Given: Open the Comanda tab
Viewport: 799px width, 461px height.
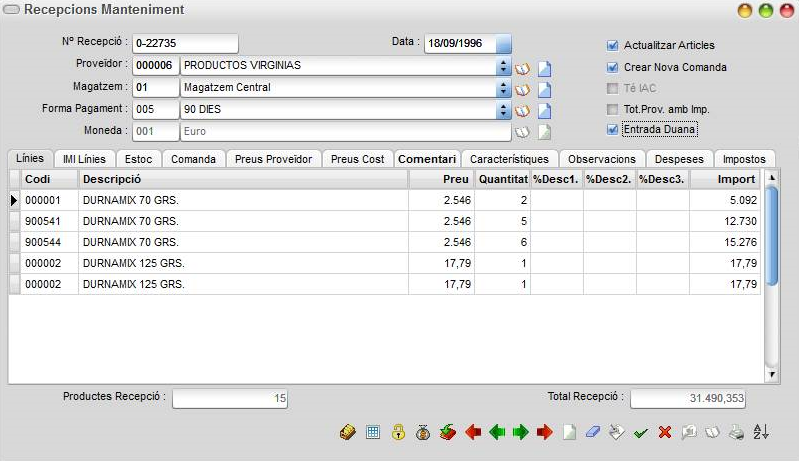Looking at the screenshot, I should pyautogui.click(x=193, y=159).
